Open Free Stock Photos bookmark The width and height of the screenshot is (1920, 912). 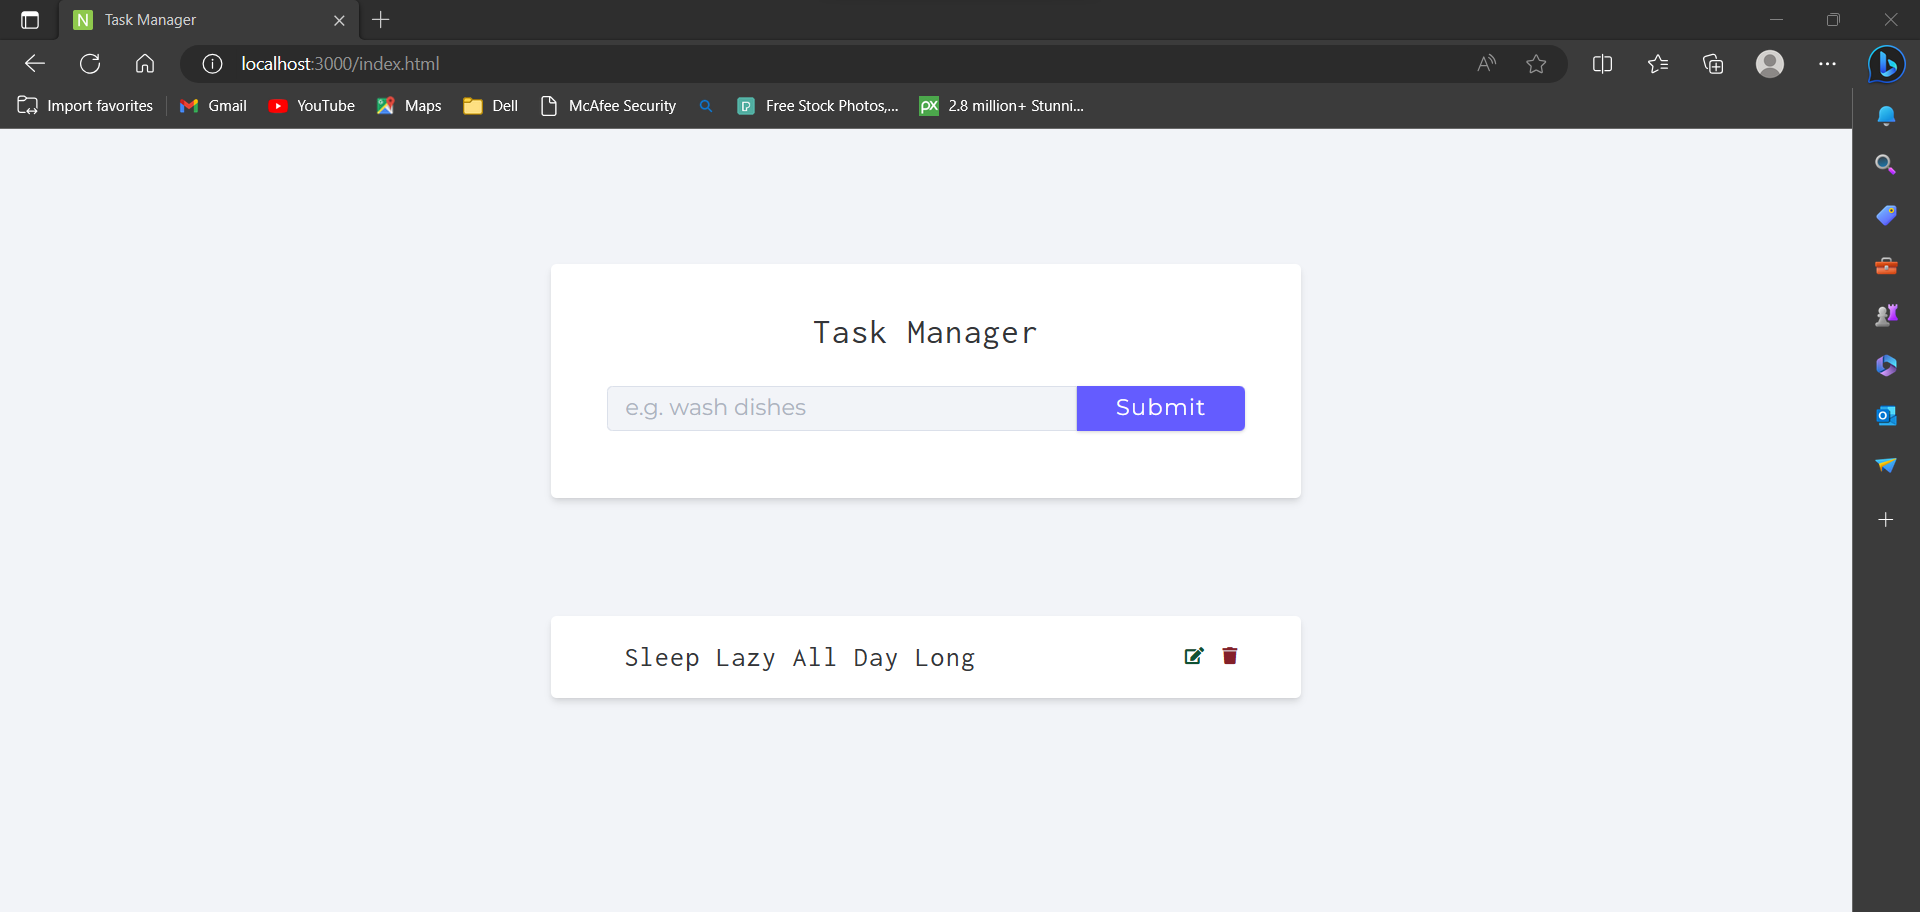[818, 106]
